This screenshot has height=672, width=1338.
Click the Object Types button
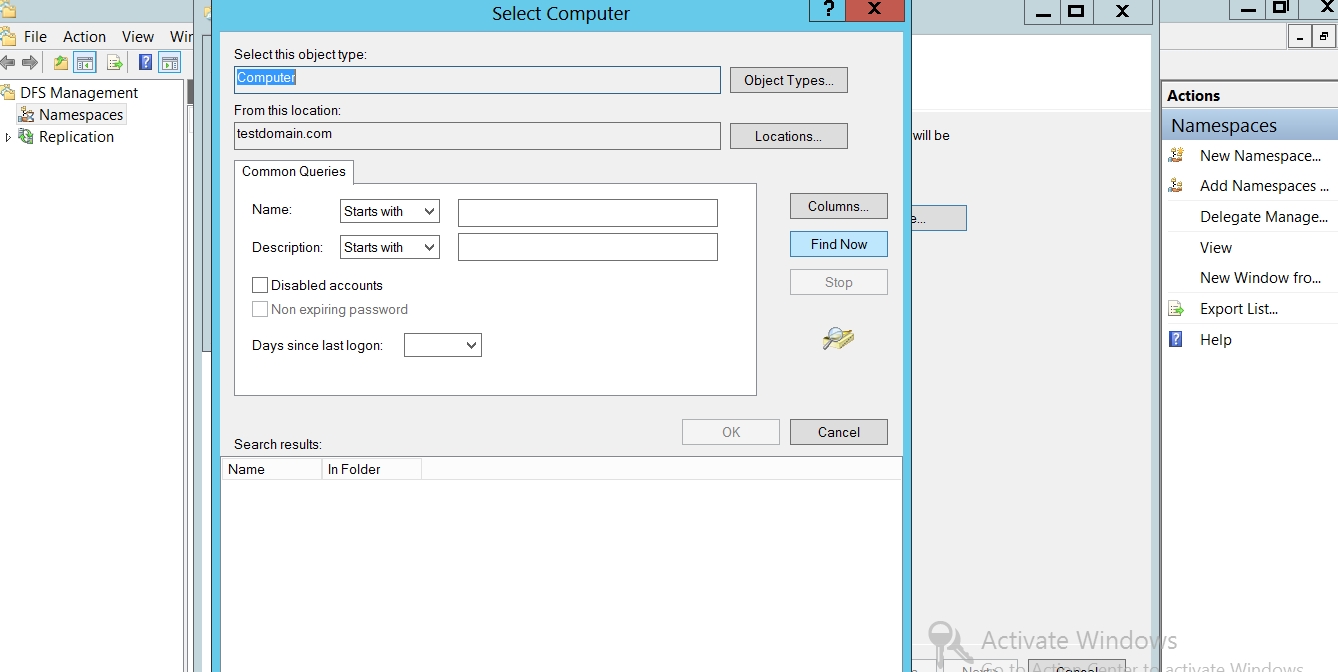(x=788, y=80)
